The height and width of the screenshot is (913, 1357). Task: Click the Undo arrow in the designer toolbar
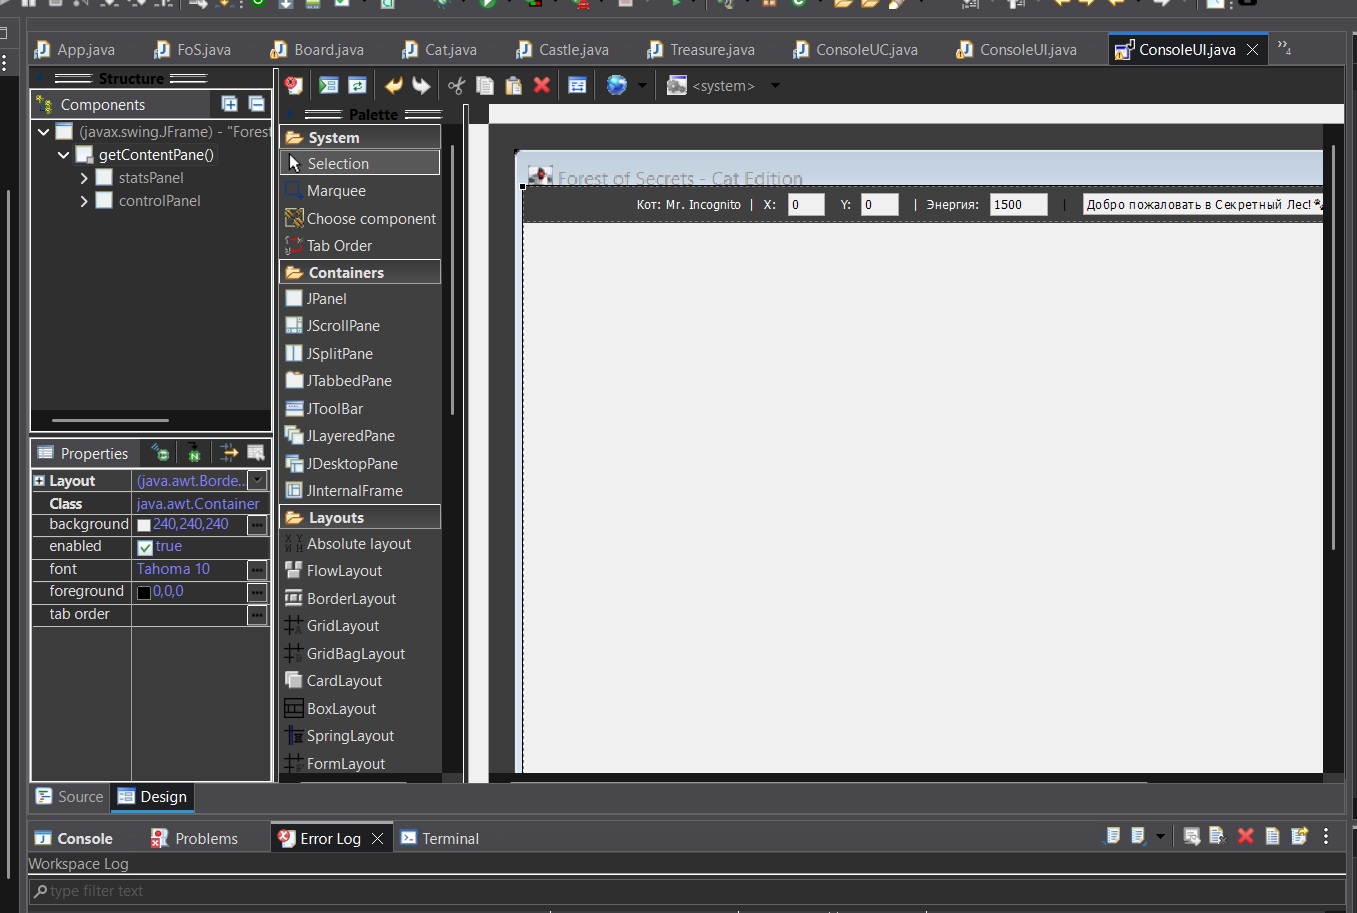point(393,86)
